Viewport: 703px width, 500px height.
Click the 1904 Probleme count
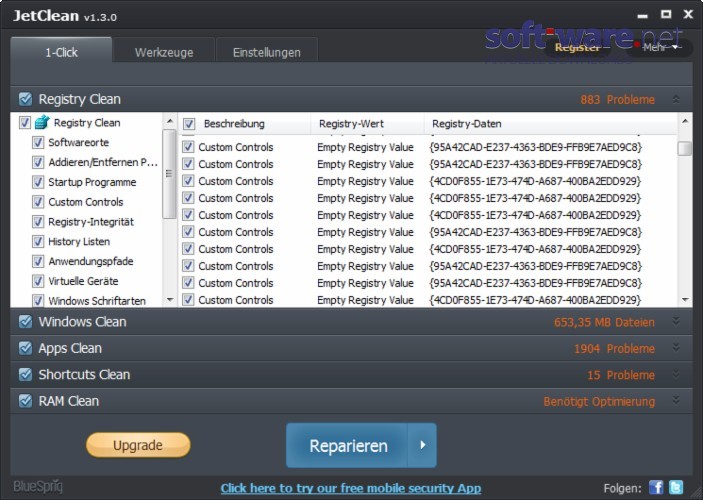point(614,348)
